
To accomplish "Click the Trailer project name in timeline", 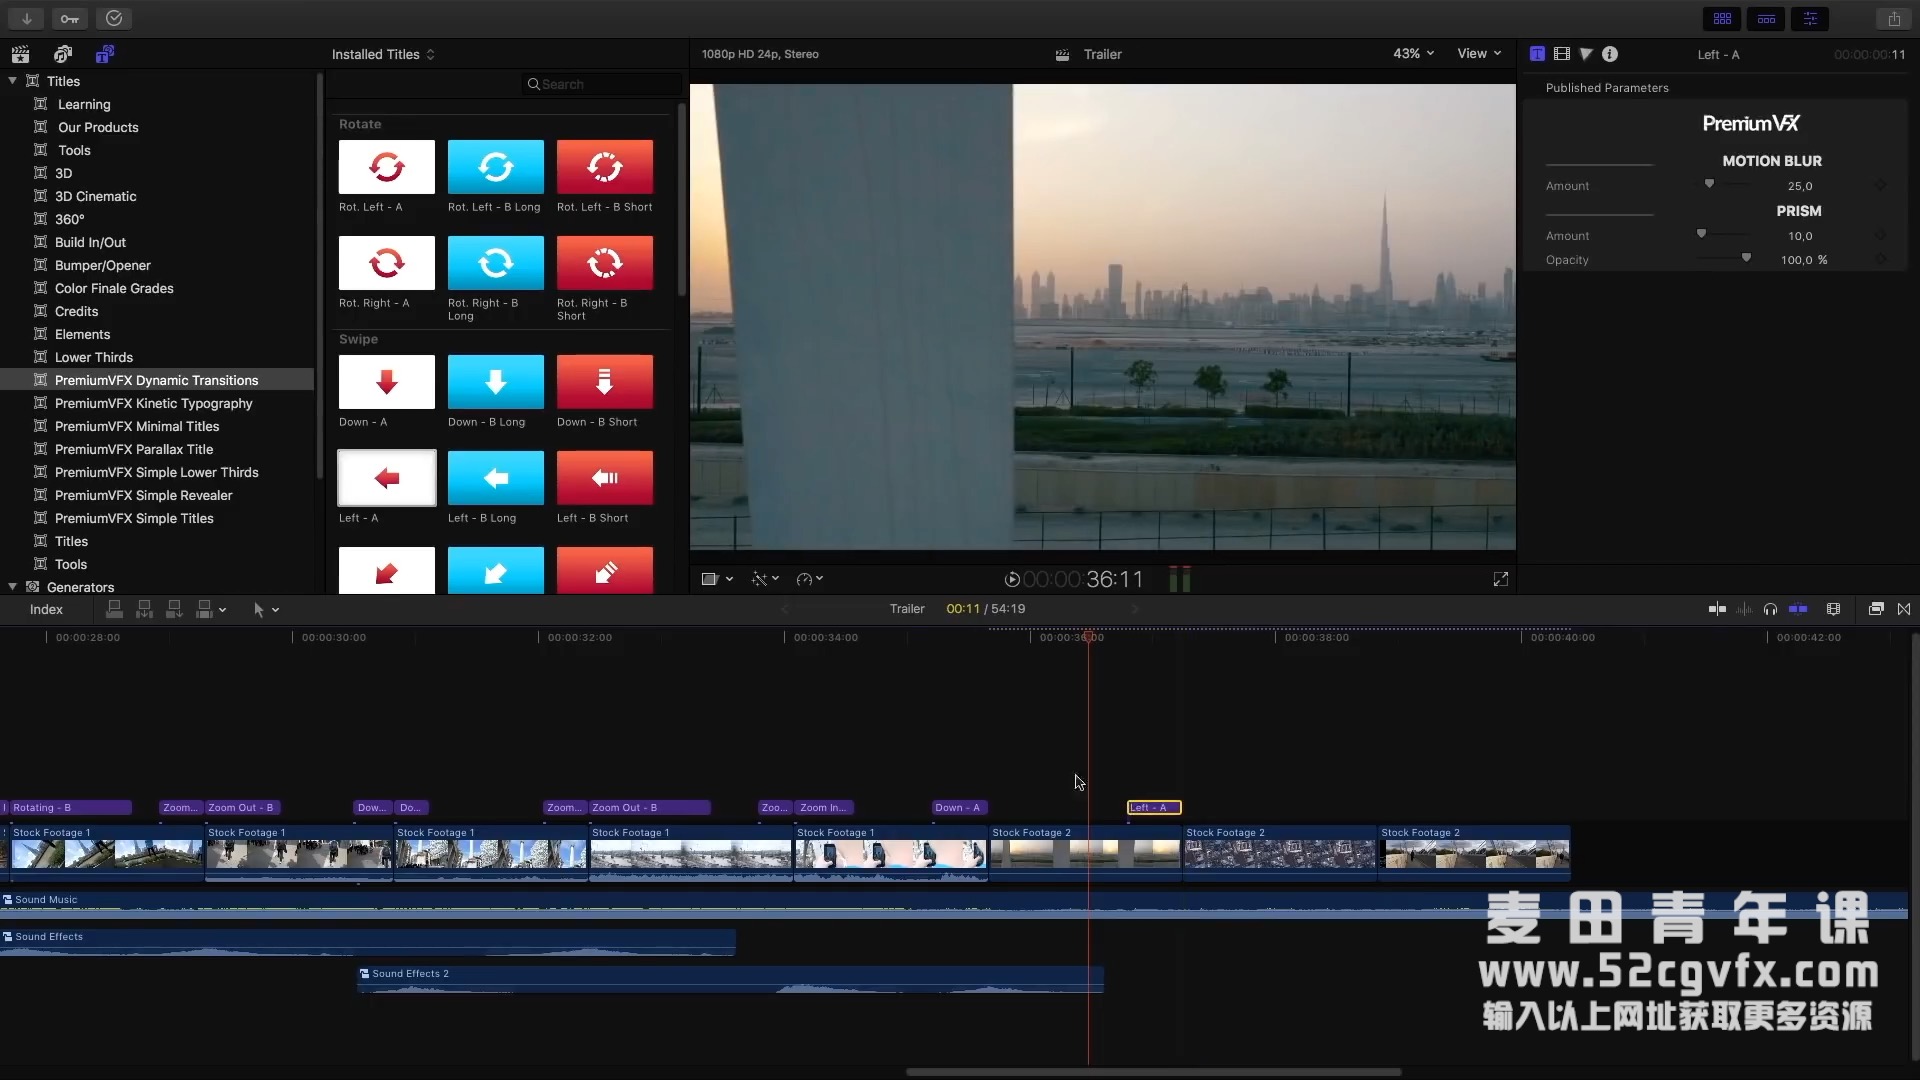I will point(907,608).
